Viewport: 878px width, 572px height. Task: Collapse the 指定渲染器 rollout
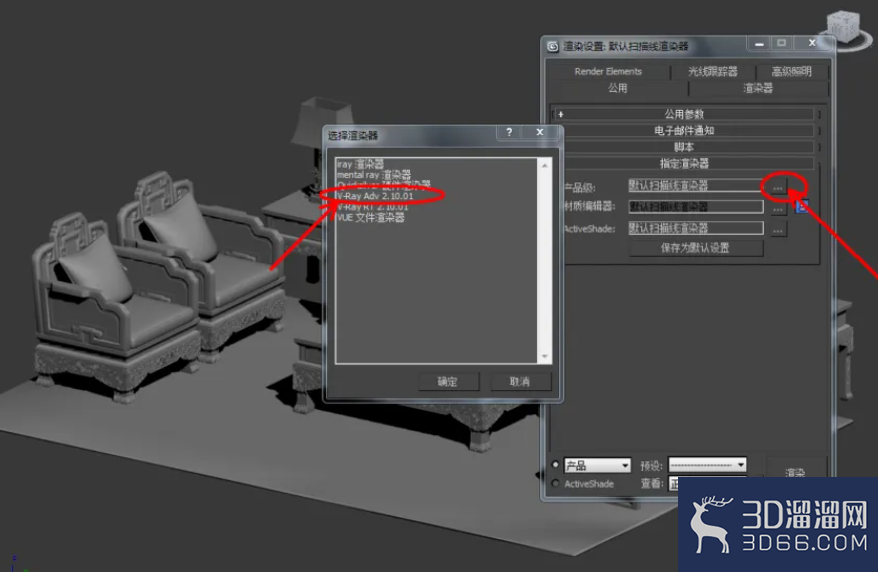point(684,163)
